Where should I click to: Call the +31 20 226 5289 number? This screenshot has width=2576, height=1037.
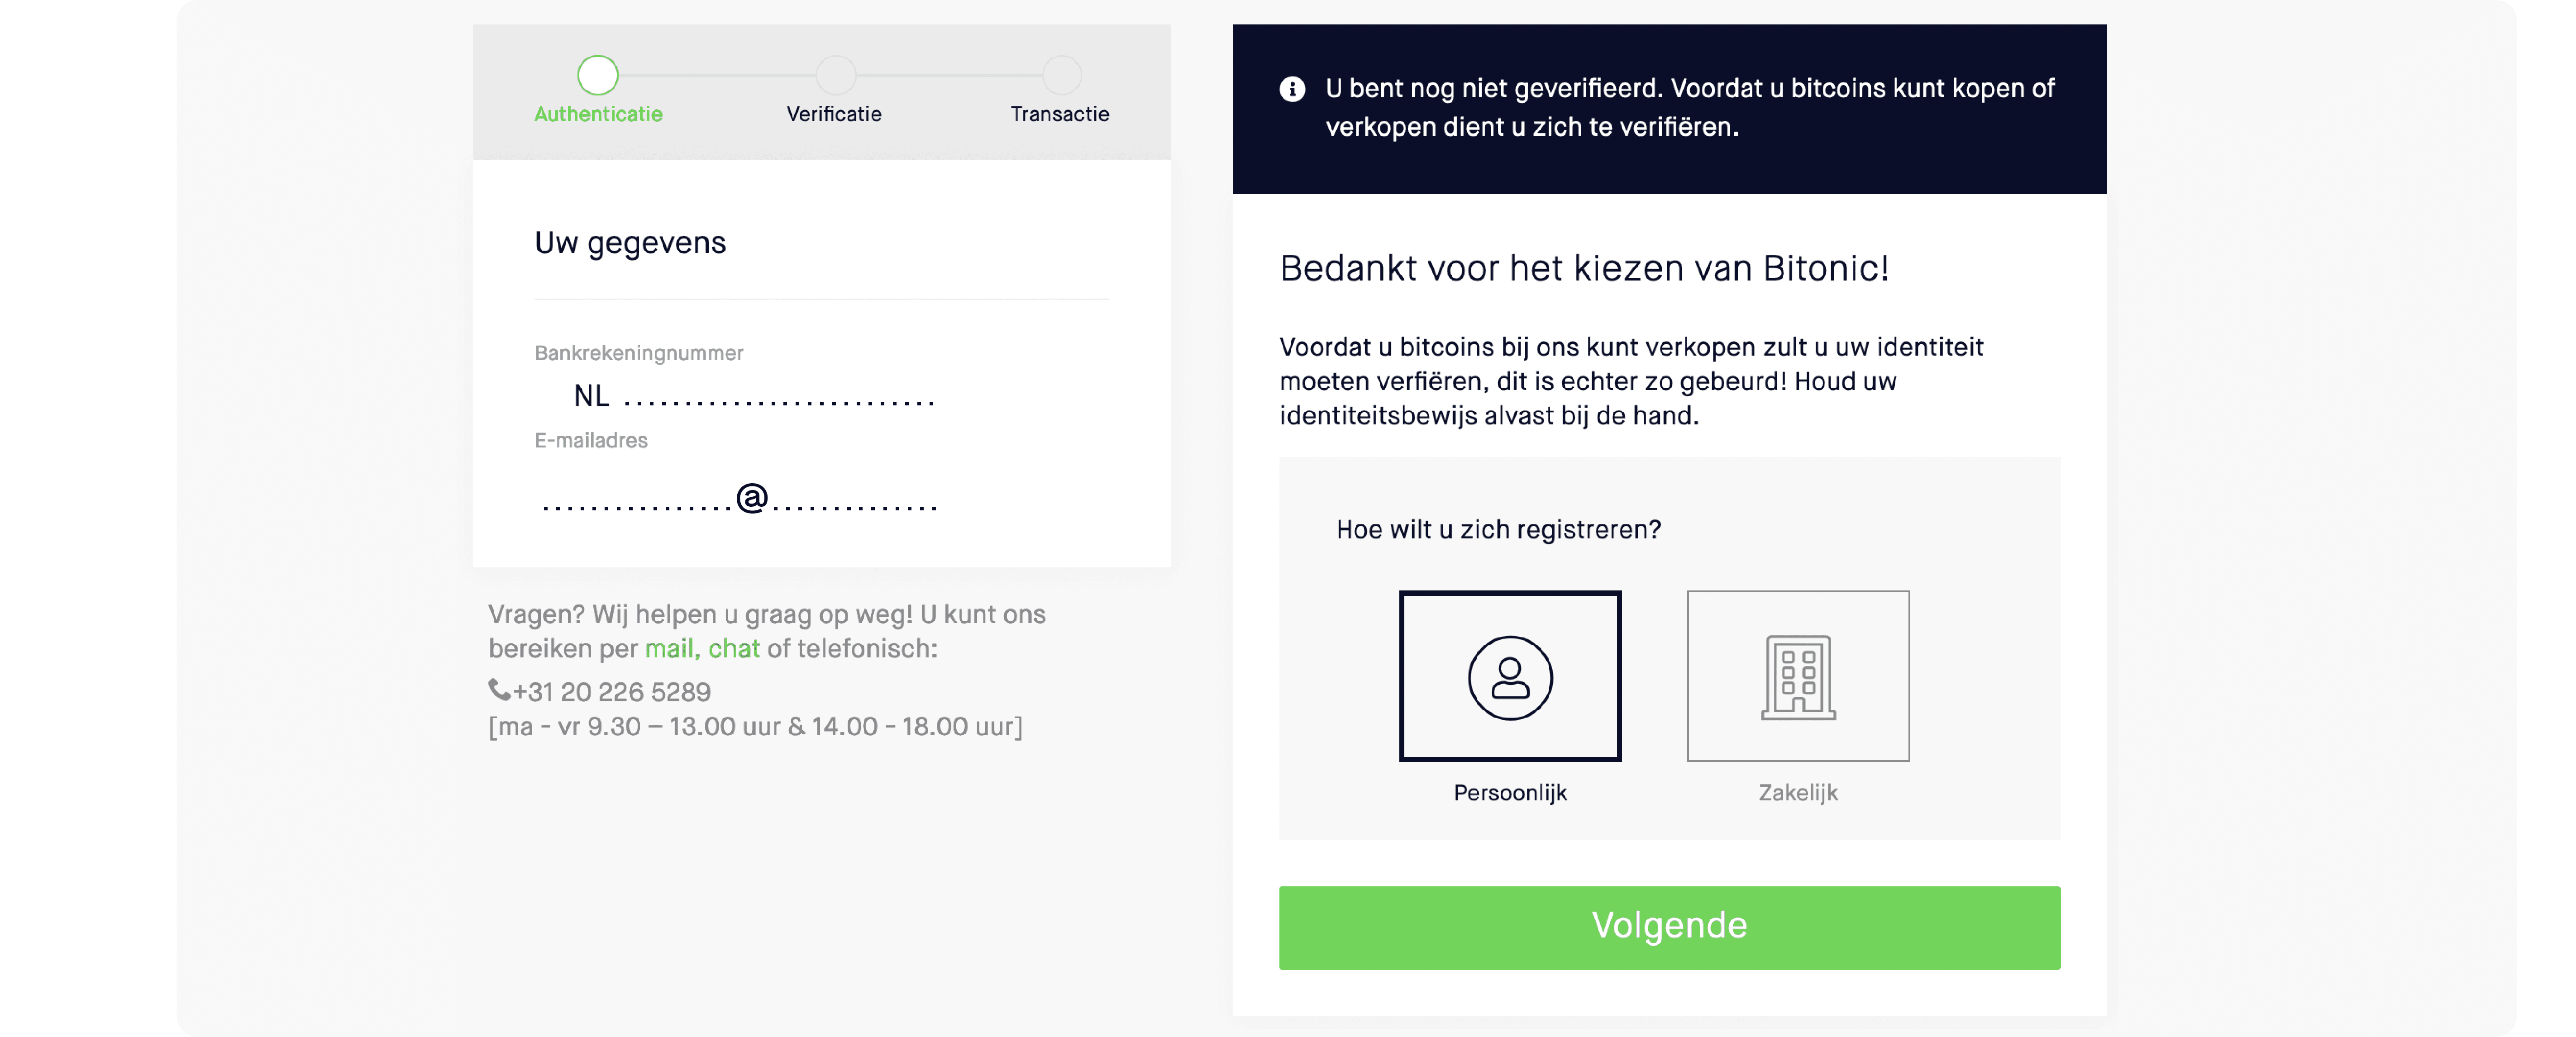tap(612, 692)
